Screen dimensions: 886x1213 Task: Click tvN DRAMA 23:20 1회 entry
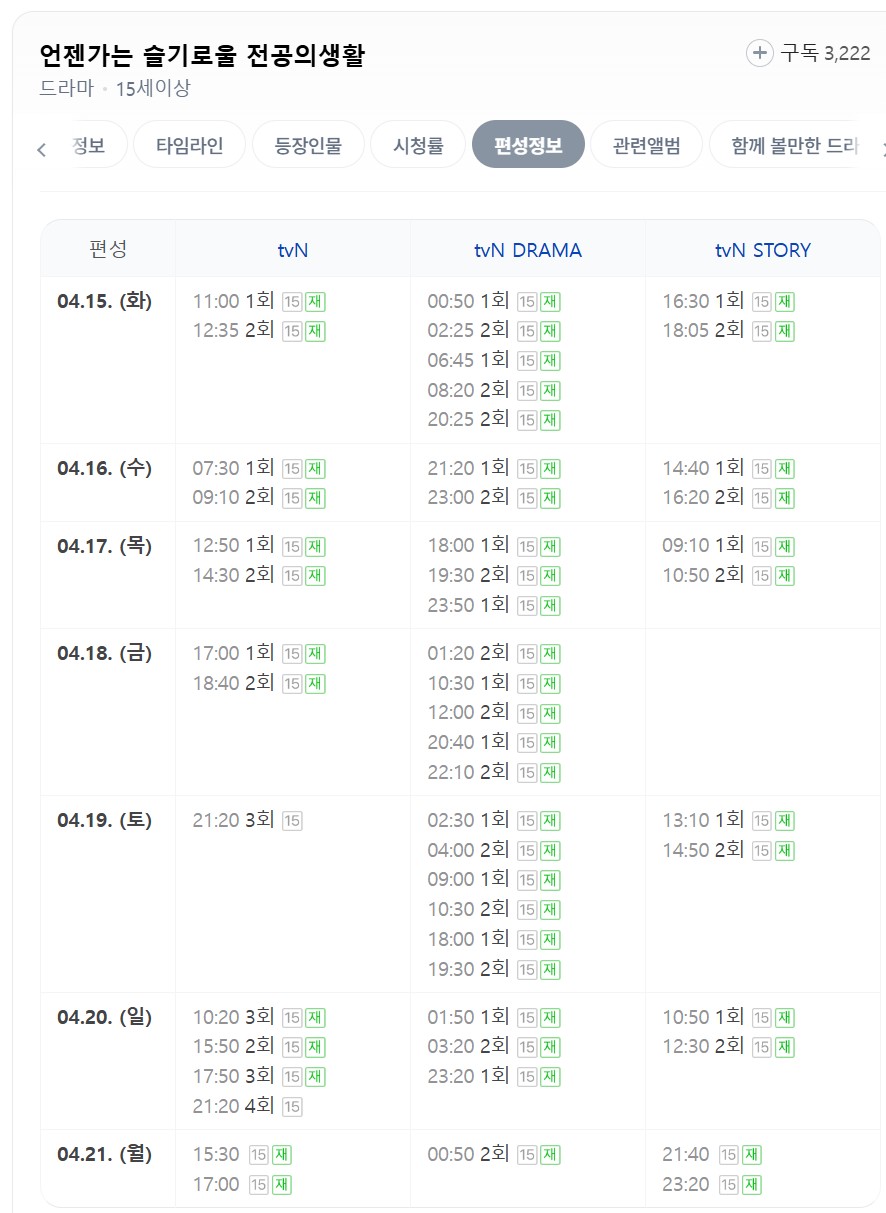coord(494,1076)
